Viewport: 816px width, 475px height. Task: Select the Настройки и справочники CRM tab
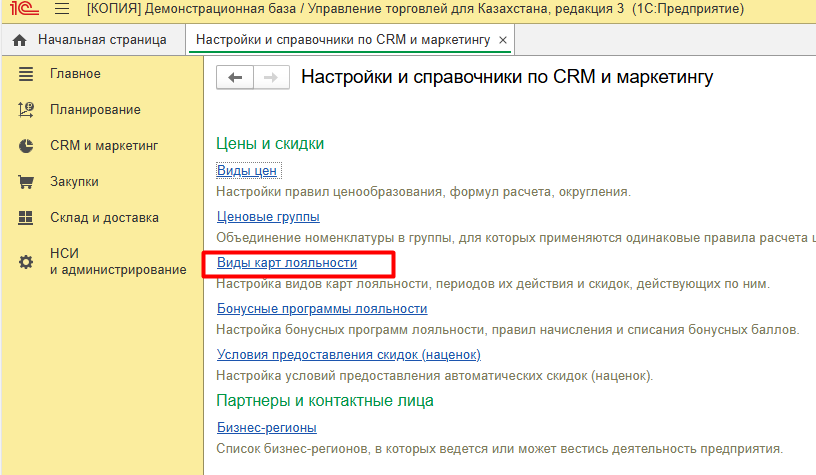[x=342, y=41]
